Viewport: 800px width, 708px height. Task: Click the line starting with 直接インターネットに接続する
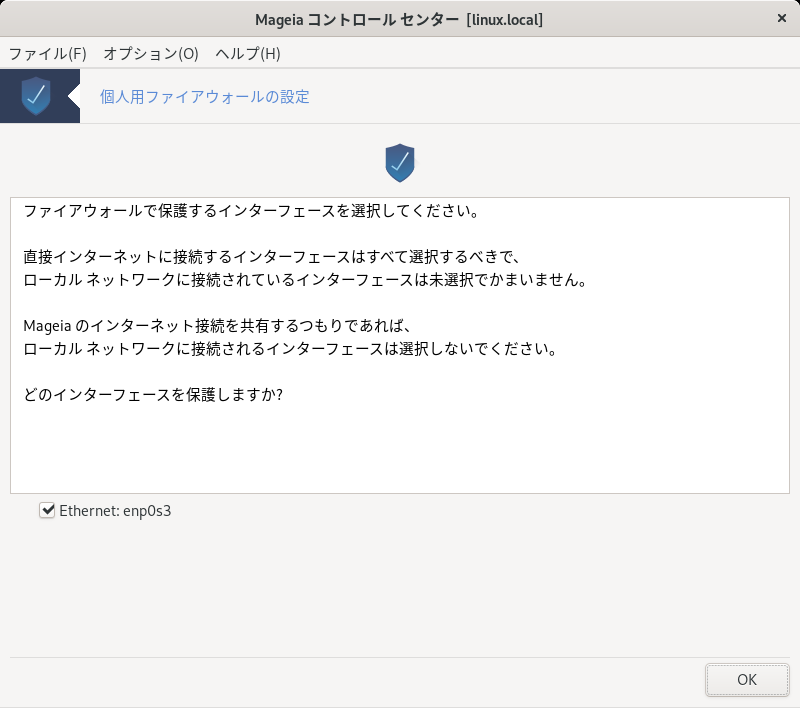(271, 257)
